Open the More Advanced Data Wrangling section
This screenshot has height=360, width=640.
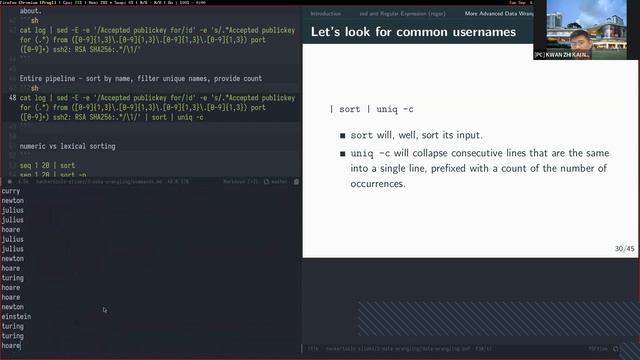tap(499, 13)
